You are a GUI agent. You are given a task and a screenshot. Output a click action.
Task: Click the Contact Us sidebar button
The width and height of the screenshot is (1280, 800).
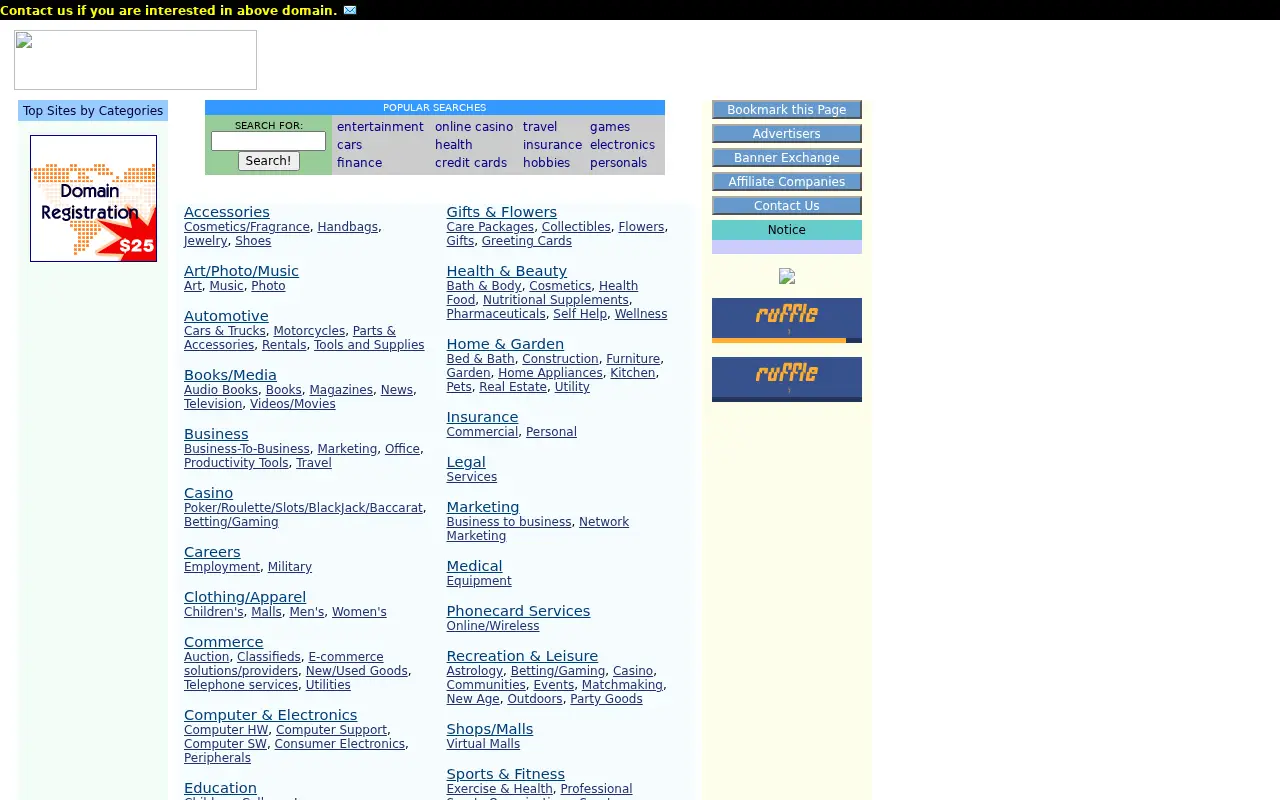pyautogui.click(x=787, y=206)
